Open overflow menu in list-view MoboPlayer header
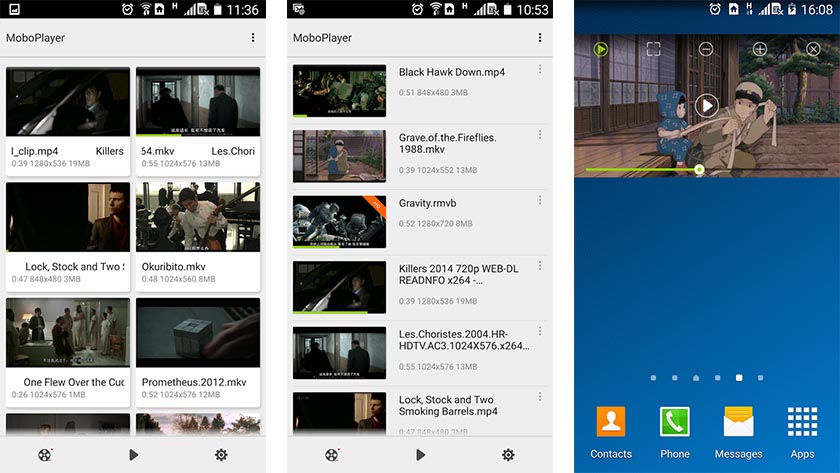Image resolution: width=840 pixels, height=473 pixels. [x=540, y=37]
